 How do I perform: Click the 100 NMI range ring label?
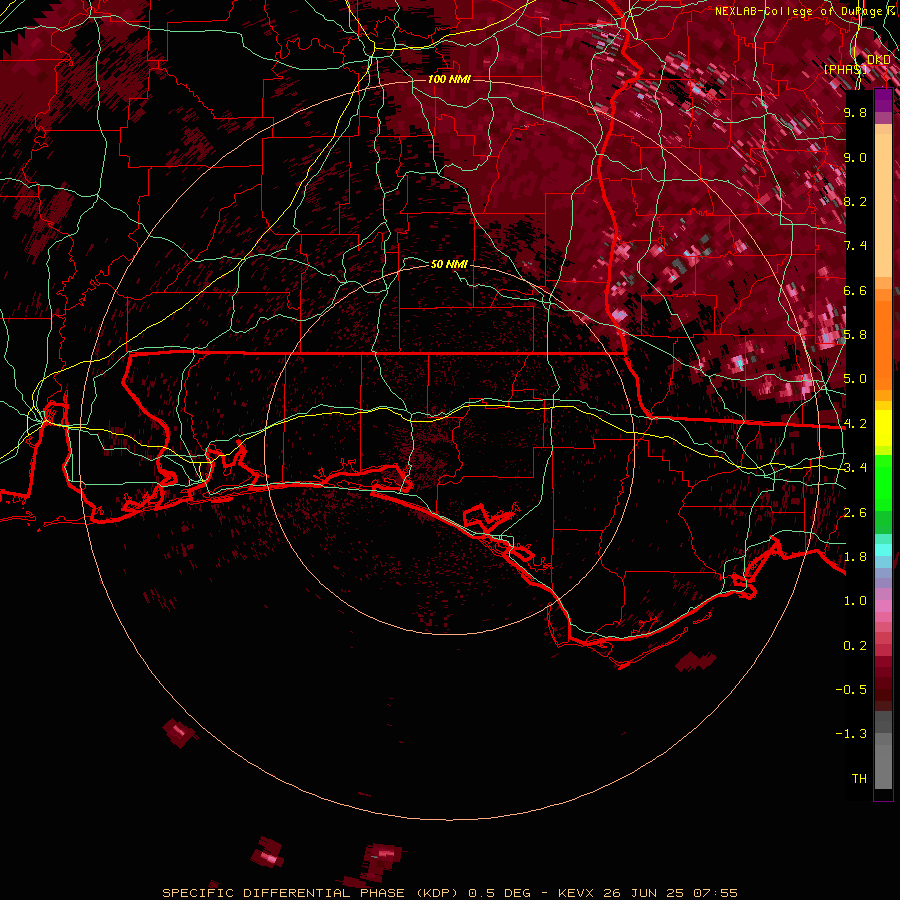pos(449,79)
